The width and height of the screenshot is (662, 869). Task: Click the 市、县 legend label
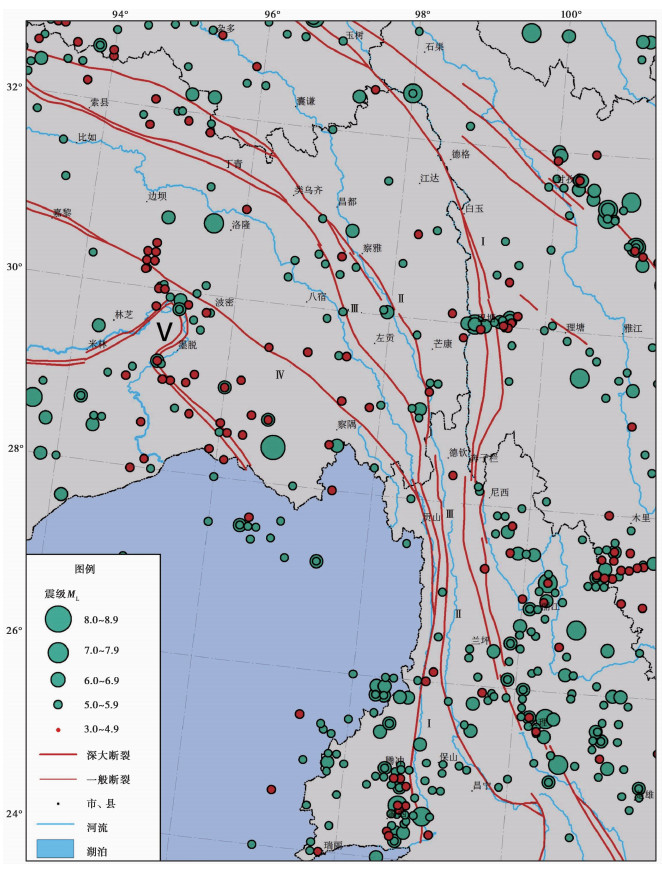click(x=101, y=804)
